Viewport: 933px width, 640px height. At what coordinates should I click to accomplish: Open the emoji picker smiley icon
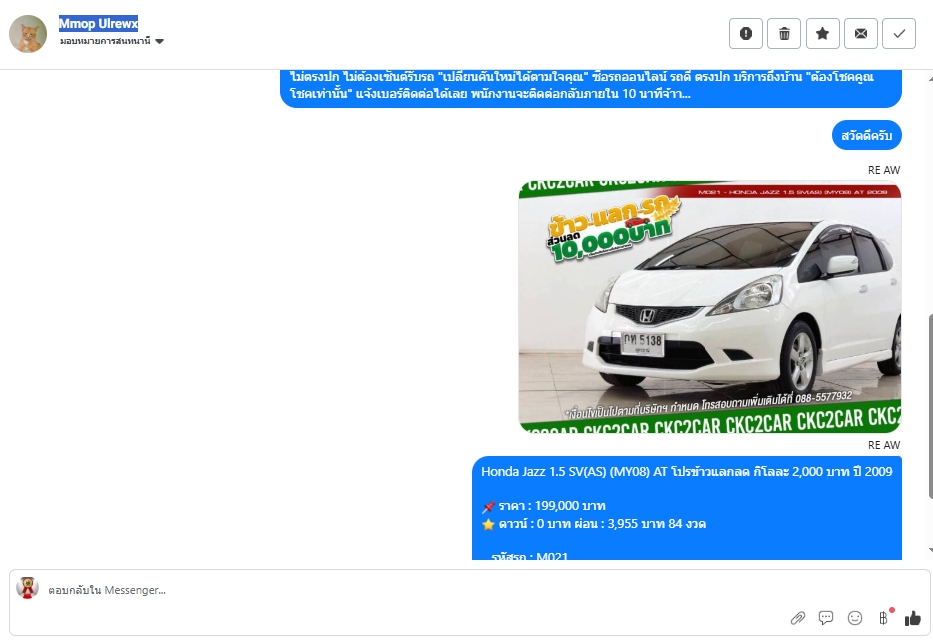[855, 618]
